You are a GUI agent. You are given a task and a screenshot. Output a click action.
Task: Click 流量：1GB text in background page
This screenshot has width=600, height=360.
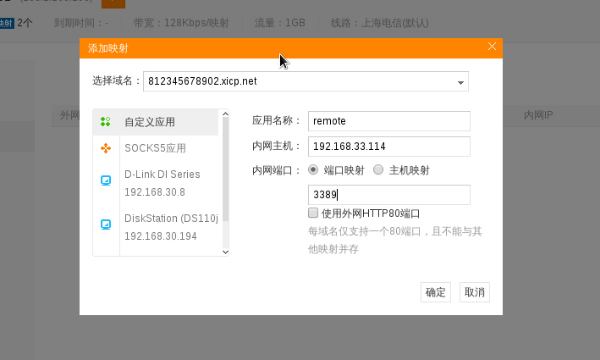coord(280,23)
